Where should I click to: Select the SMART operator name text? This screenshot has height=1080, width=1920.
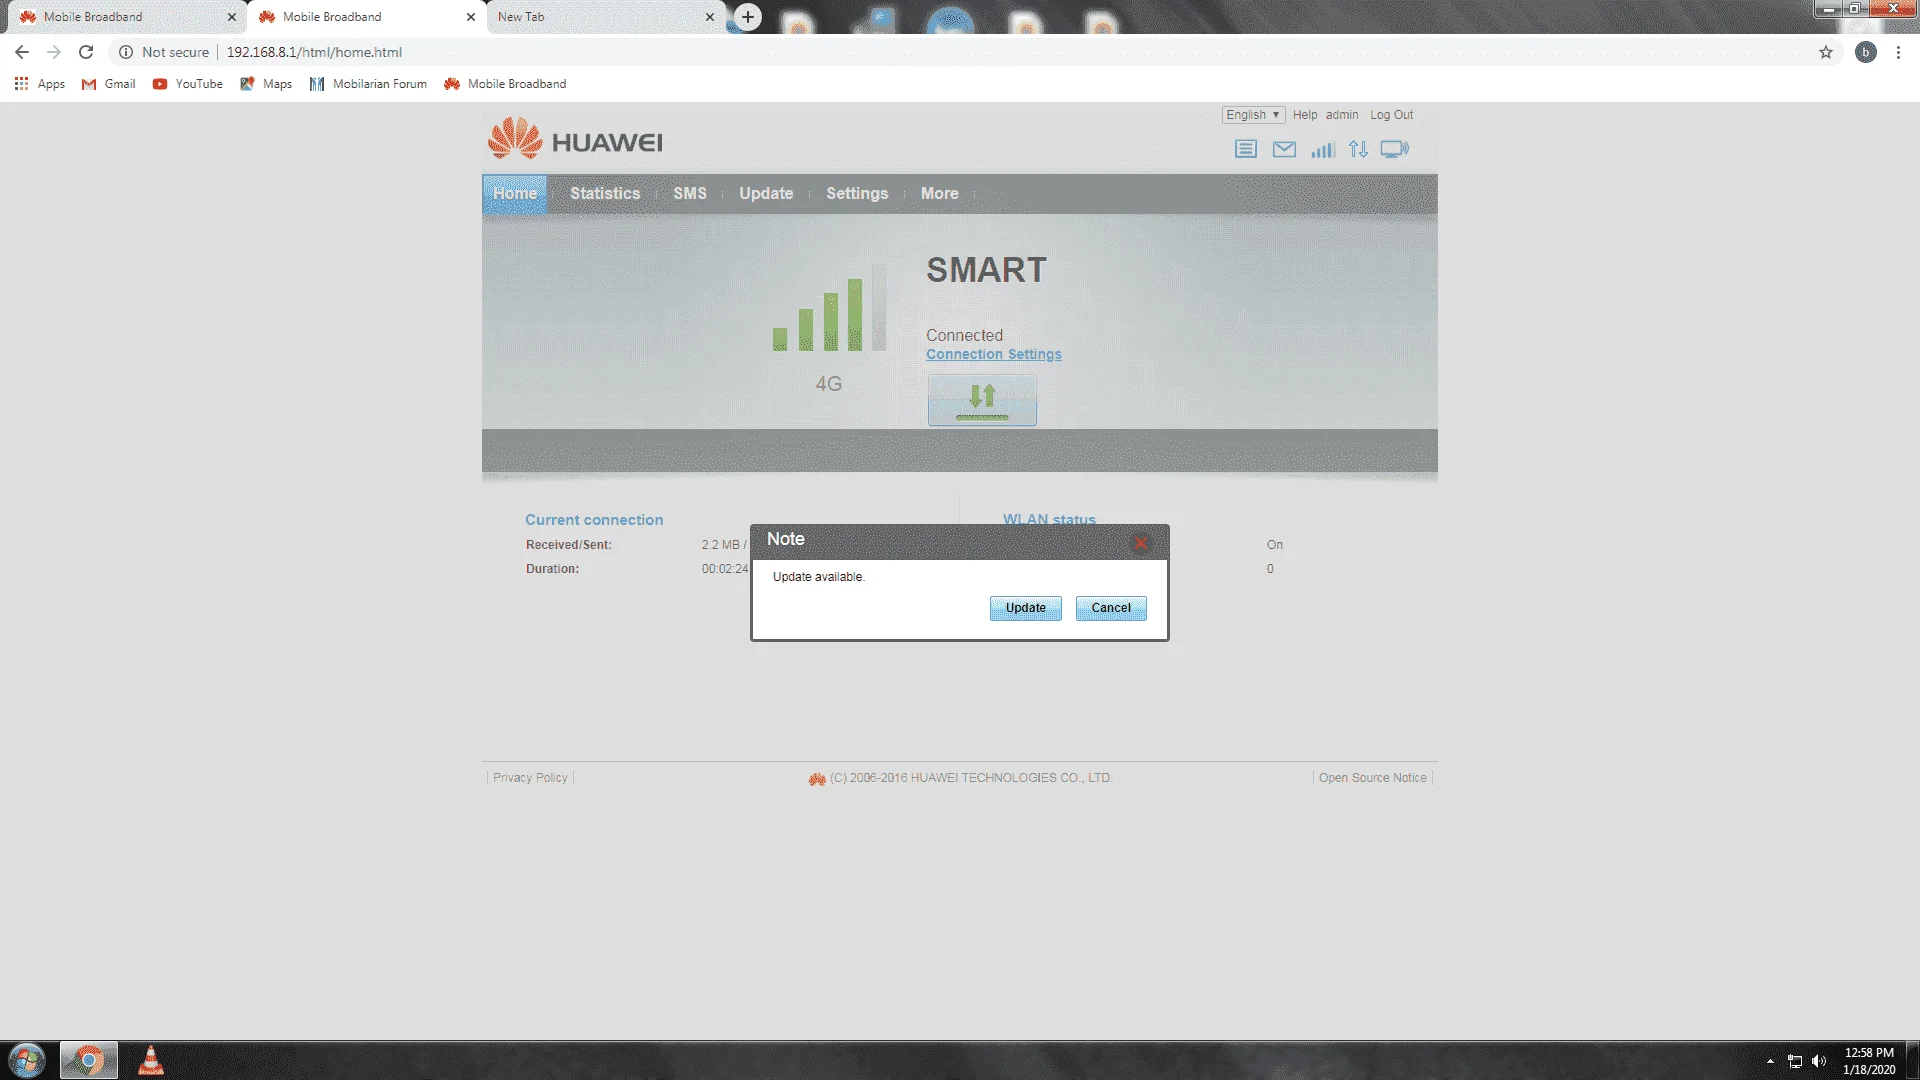pos(986,270)
